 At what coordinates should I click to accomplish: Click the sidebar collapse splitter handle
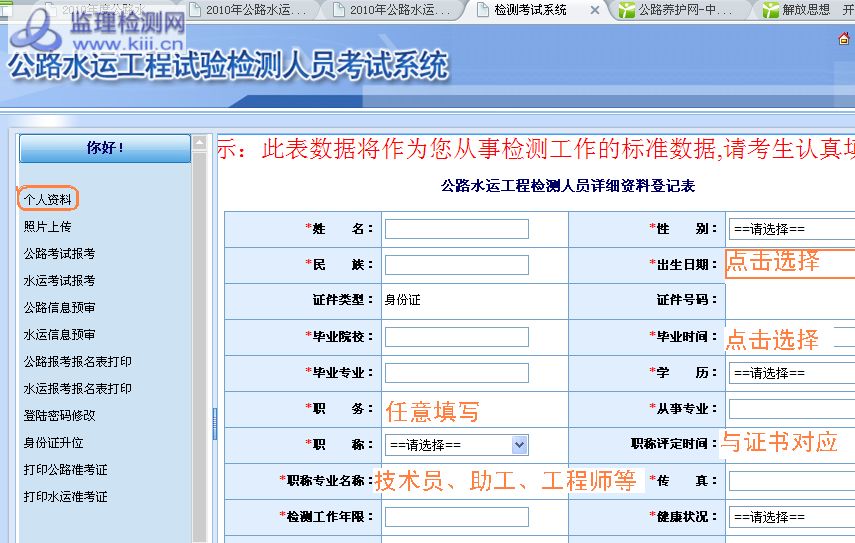point(214,422)
